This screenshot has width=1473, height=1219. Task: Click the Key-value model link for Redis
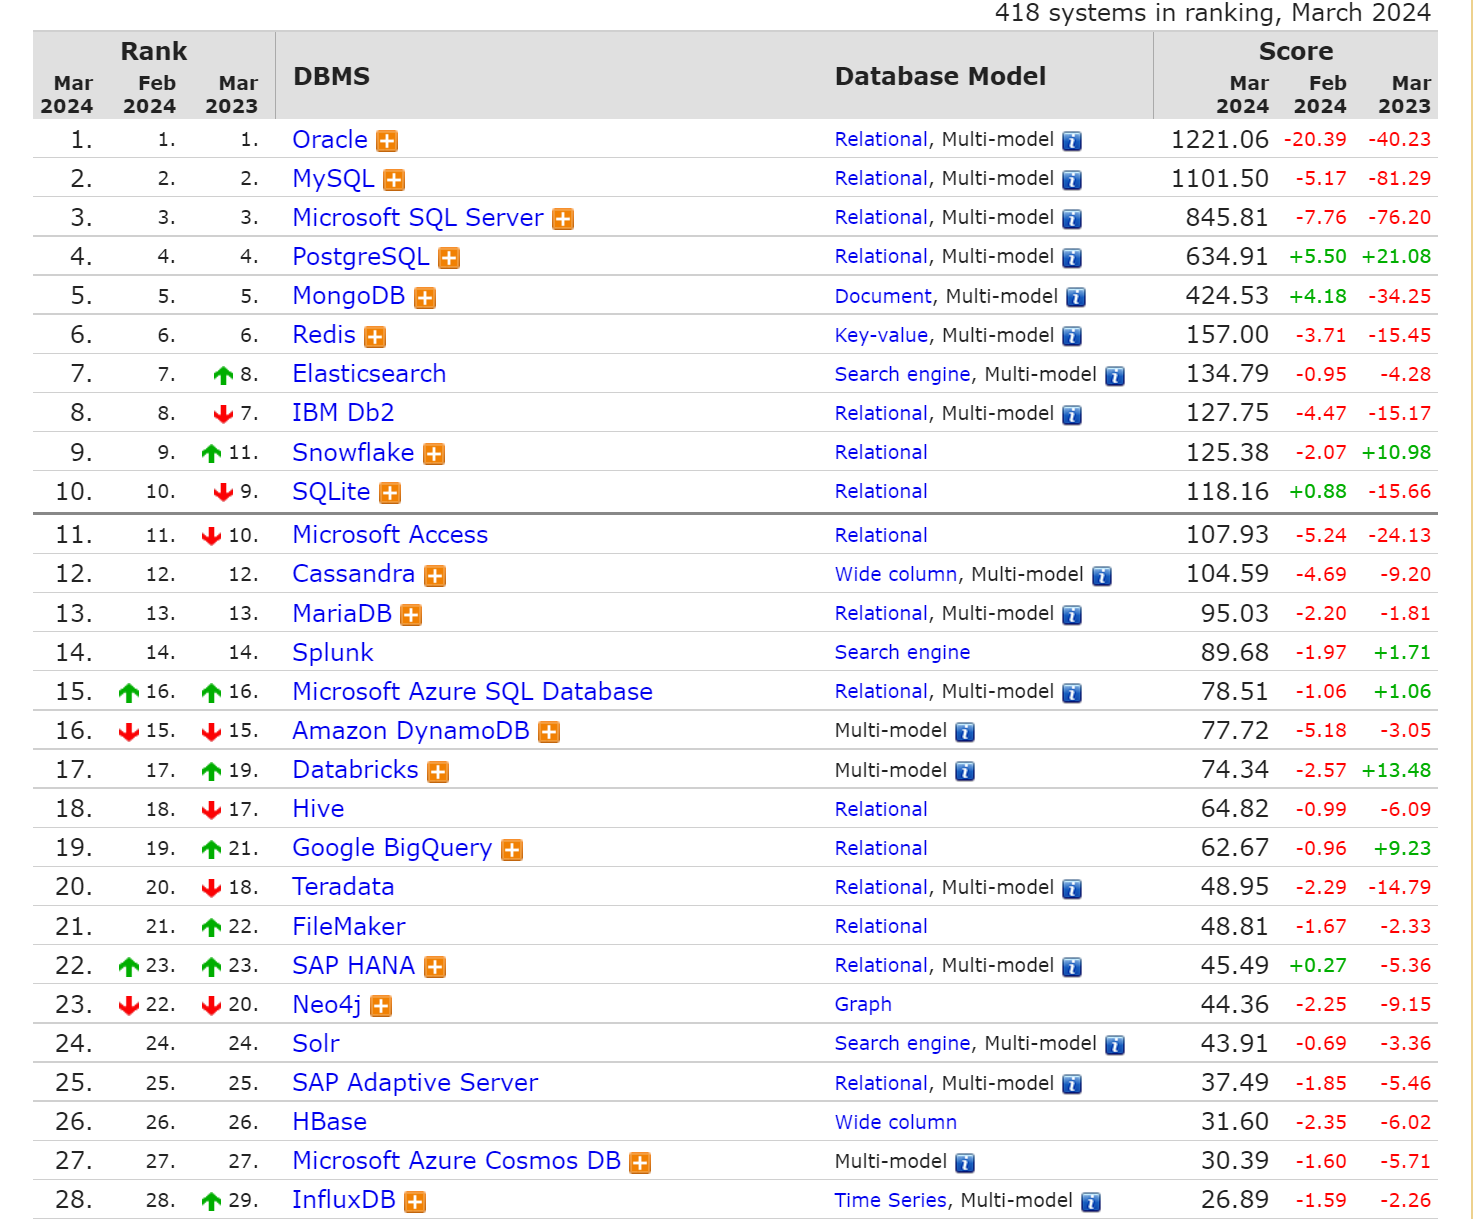(881, 335)
